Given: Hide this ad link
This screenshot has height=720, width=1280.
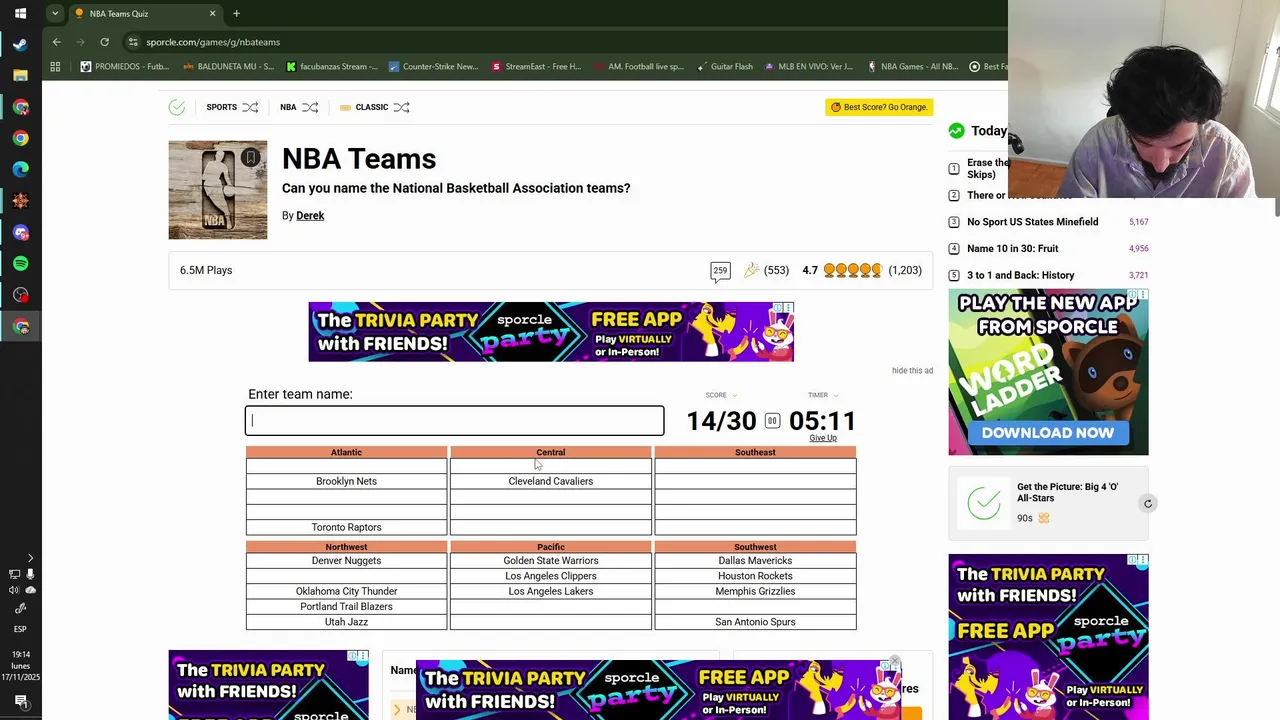Looking at the screenshot, I should (912, 370).
